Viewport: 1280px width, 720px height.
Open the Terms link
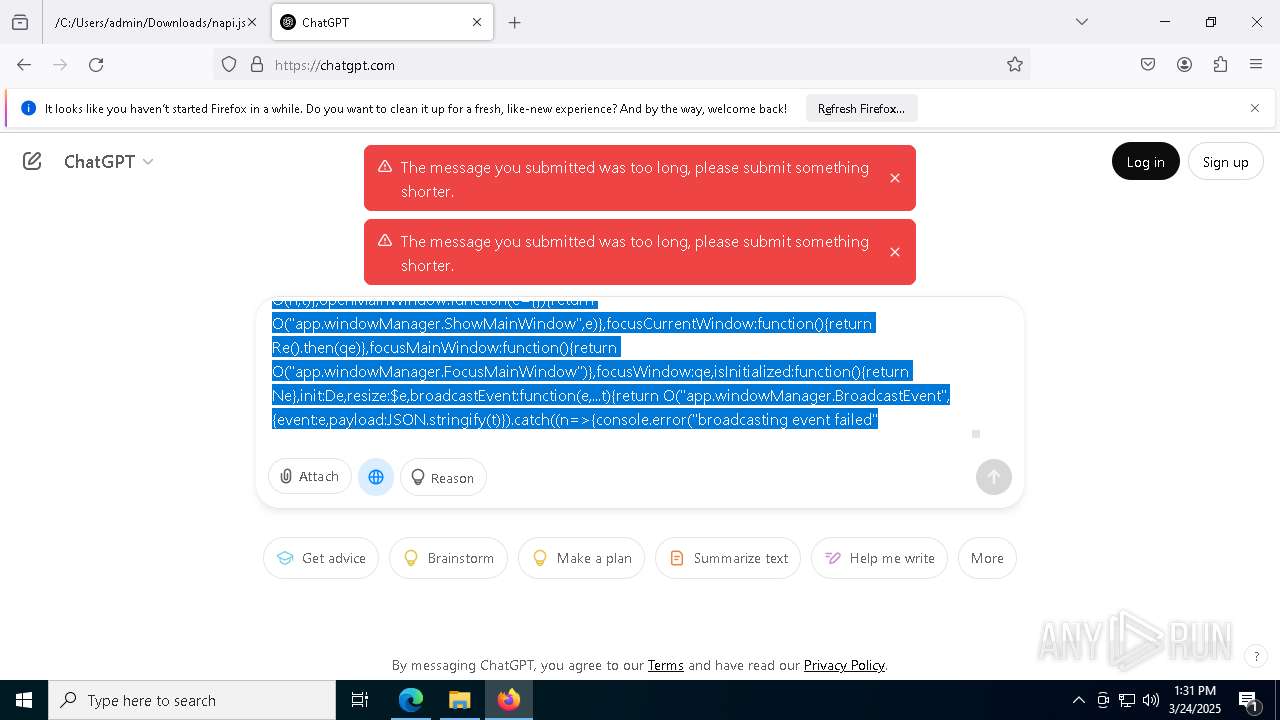tap(666, 665)
